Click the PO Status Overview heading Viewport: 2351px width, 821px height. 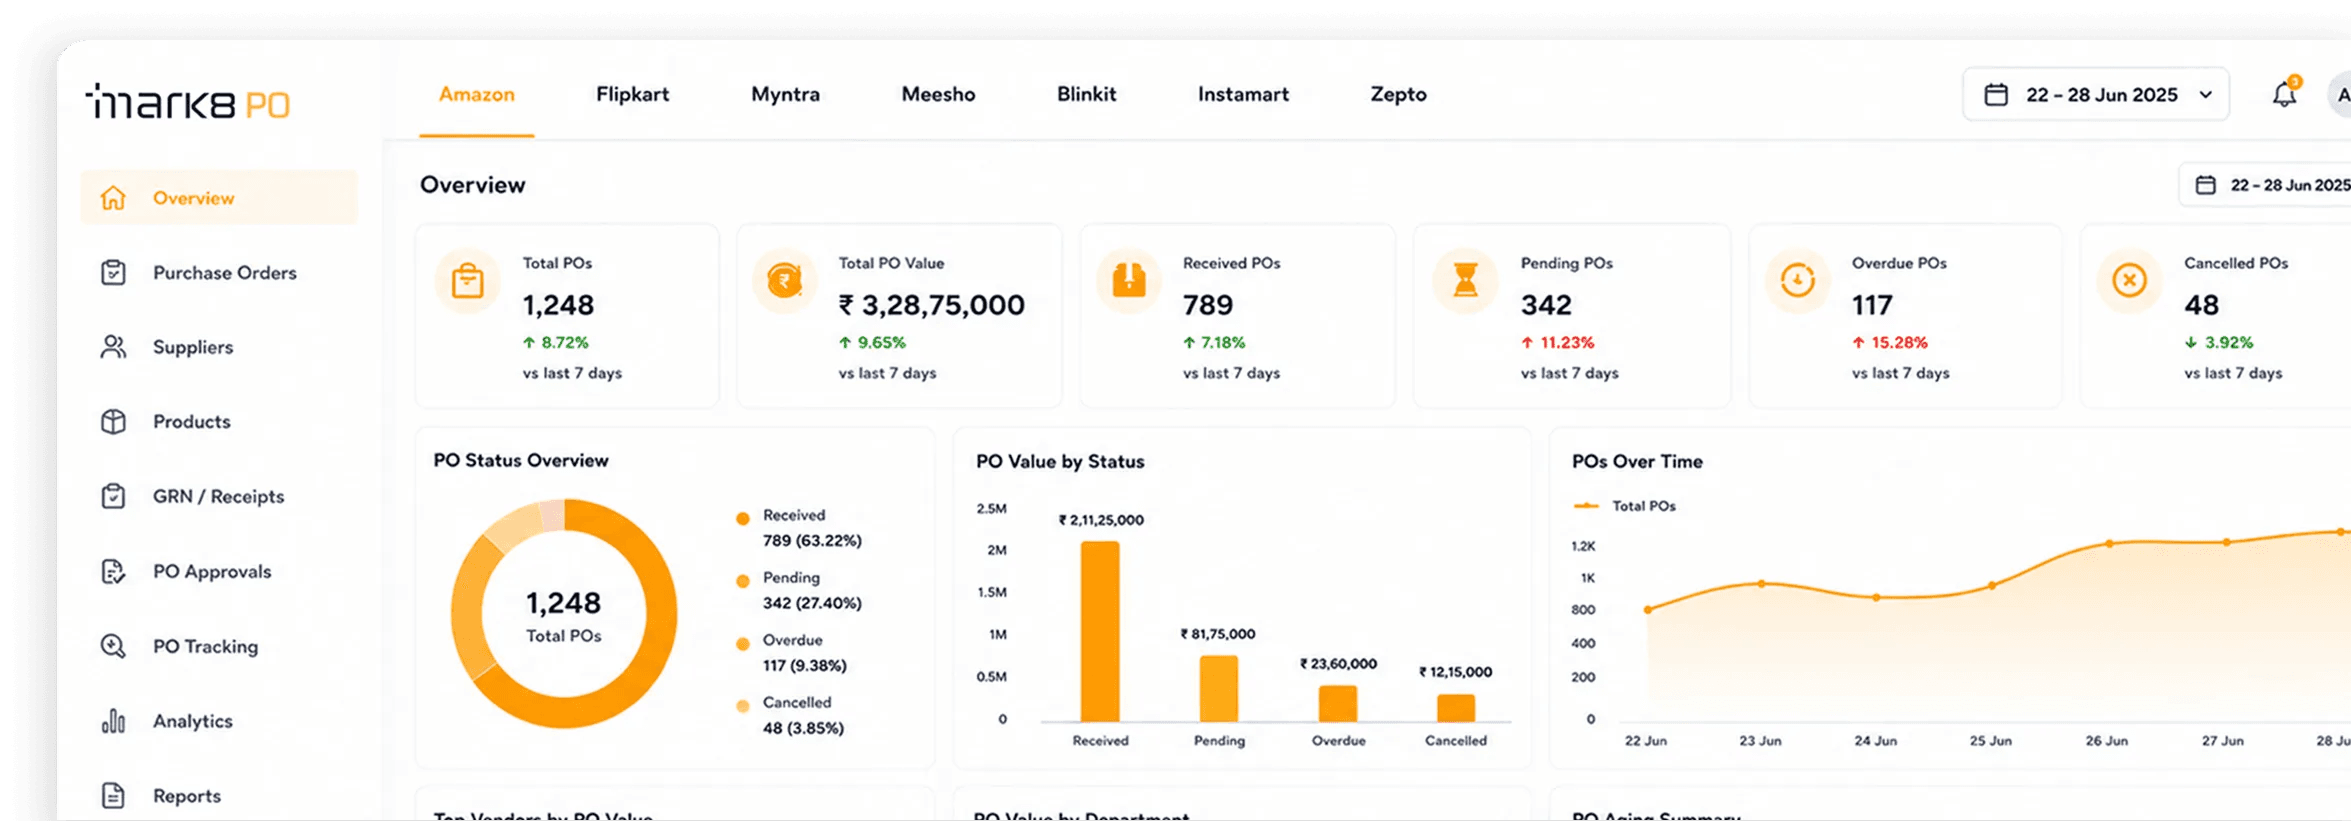pos(521,460)
